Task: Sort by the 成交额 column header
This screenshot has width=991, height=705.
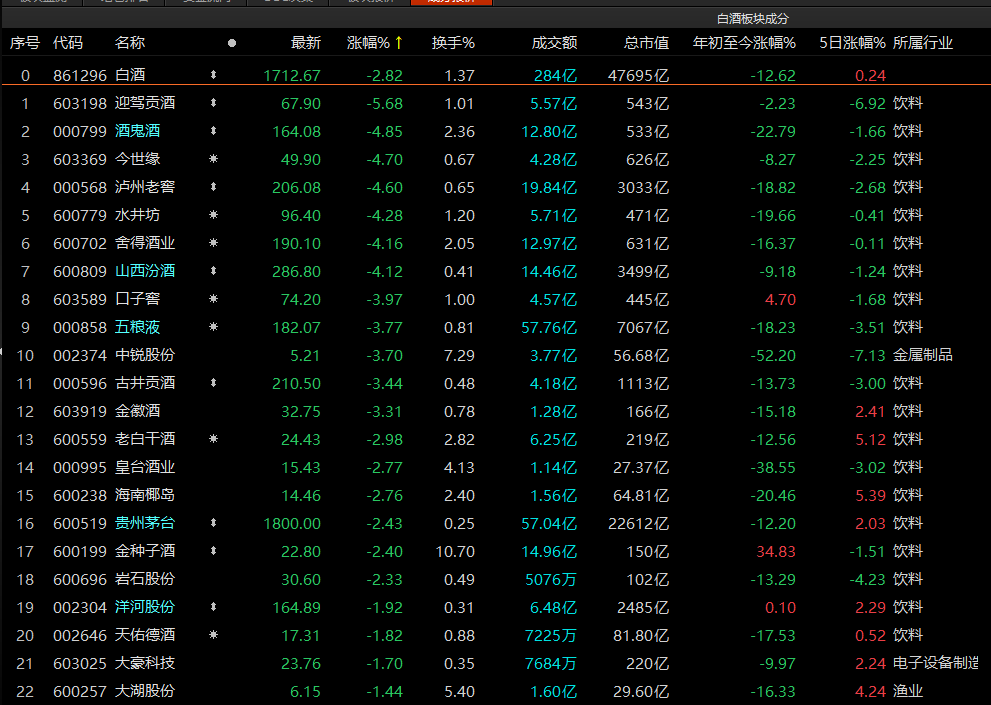Action: 554,43
